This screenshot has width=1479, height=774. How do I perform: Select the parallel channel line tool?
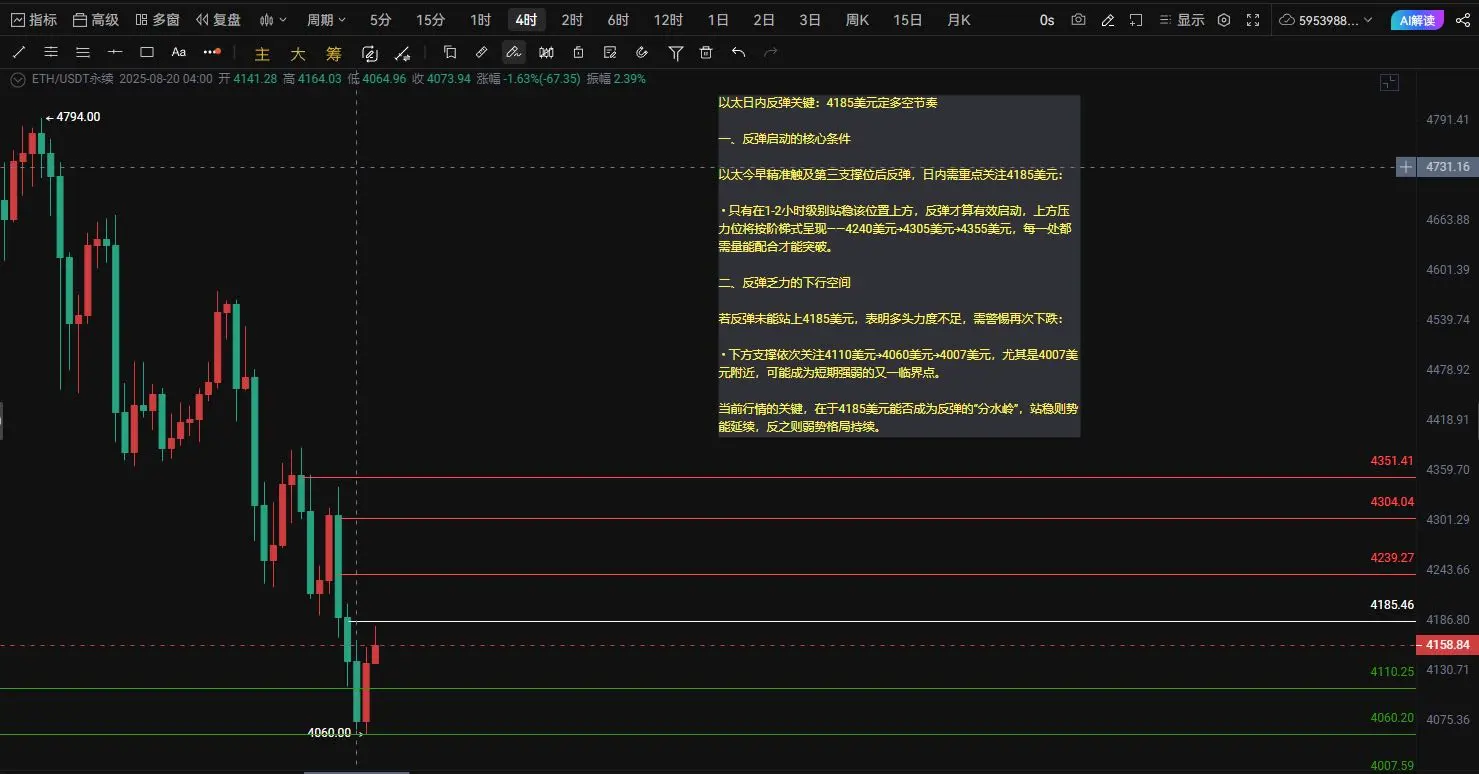[x=51, y=52]
